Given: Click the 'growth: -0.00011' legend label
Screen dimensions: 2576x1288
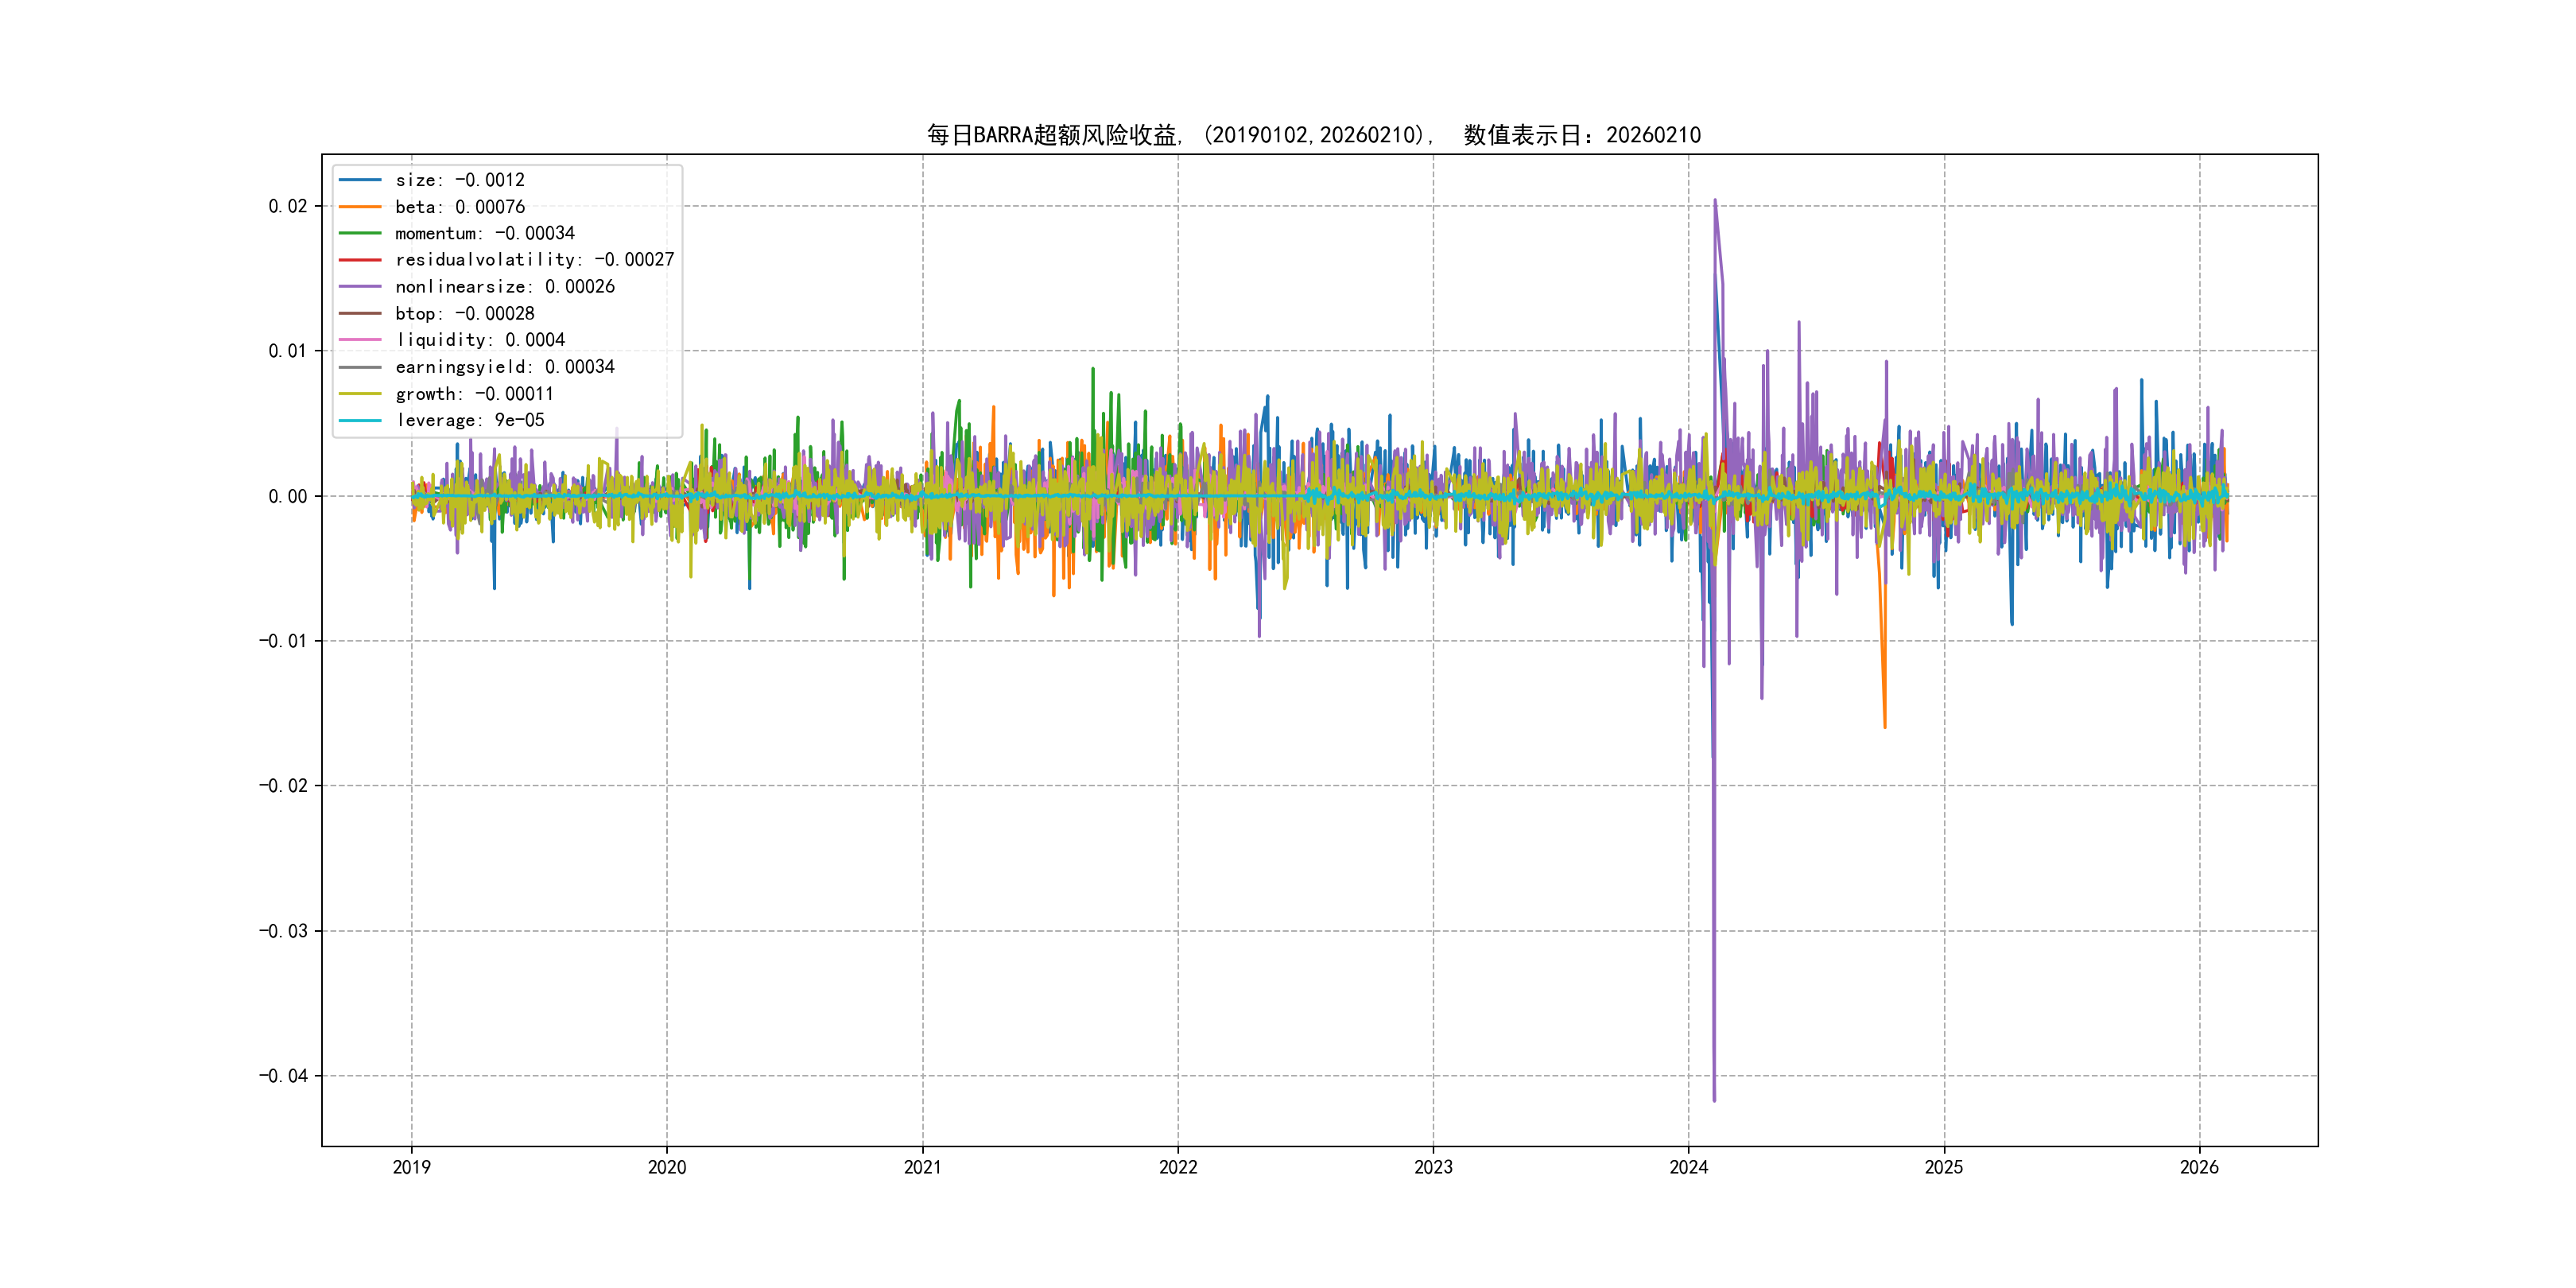Looking at the screenshot, I should pos(474,394).
